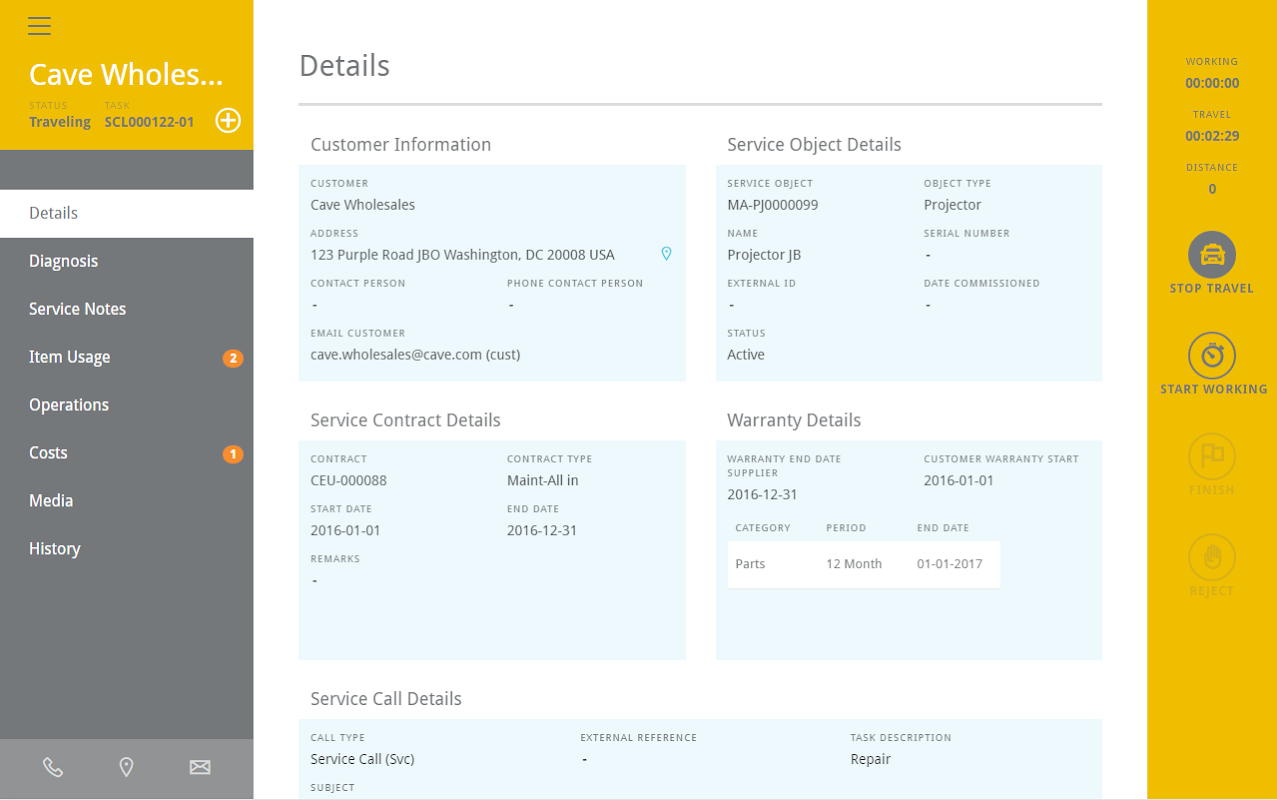Tap the phone icon in the bottom bar

click(x=53, y=767)
